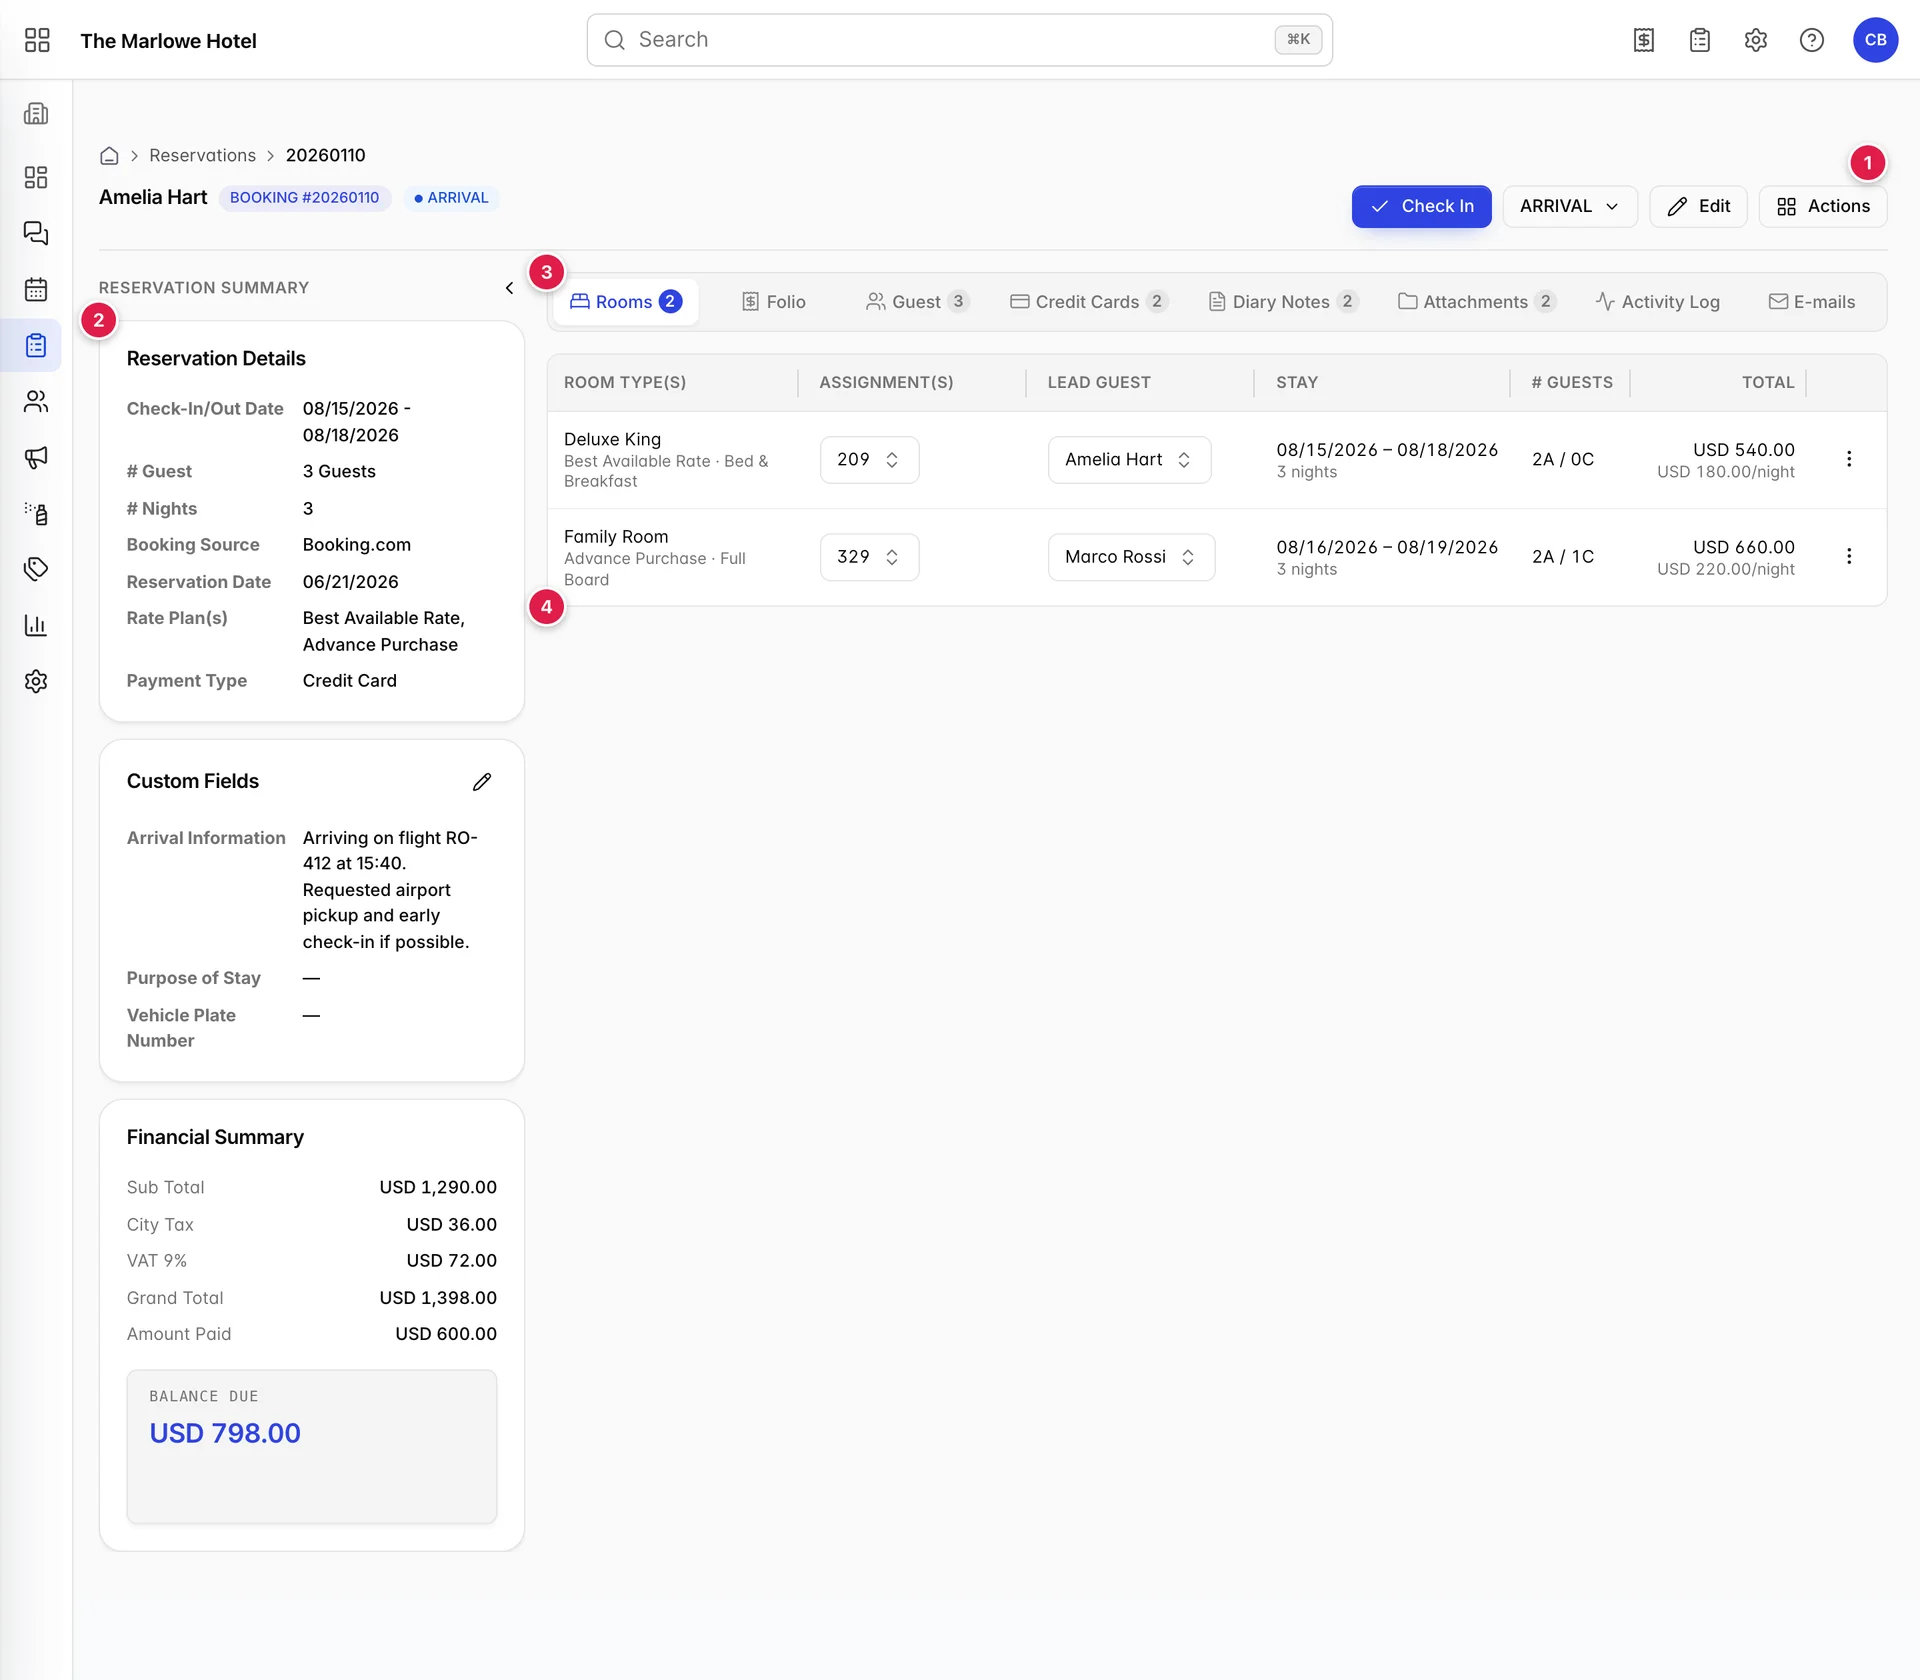Switch to the Attachments tab
Image resolution: width=1920 pixels, height=1680 pixels.
pos(1476,302)
